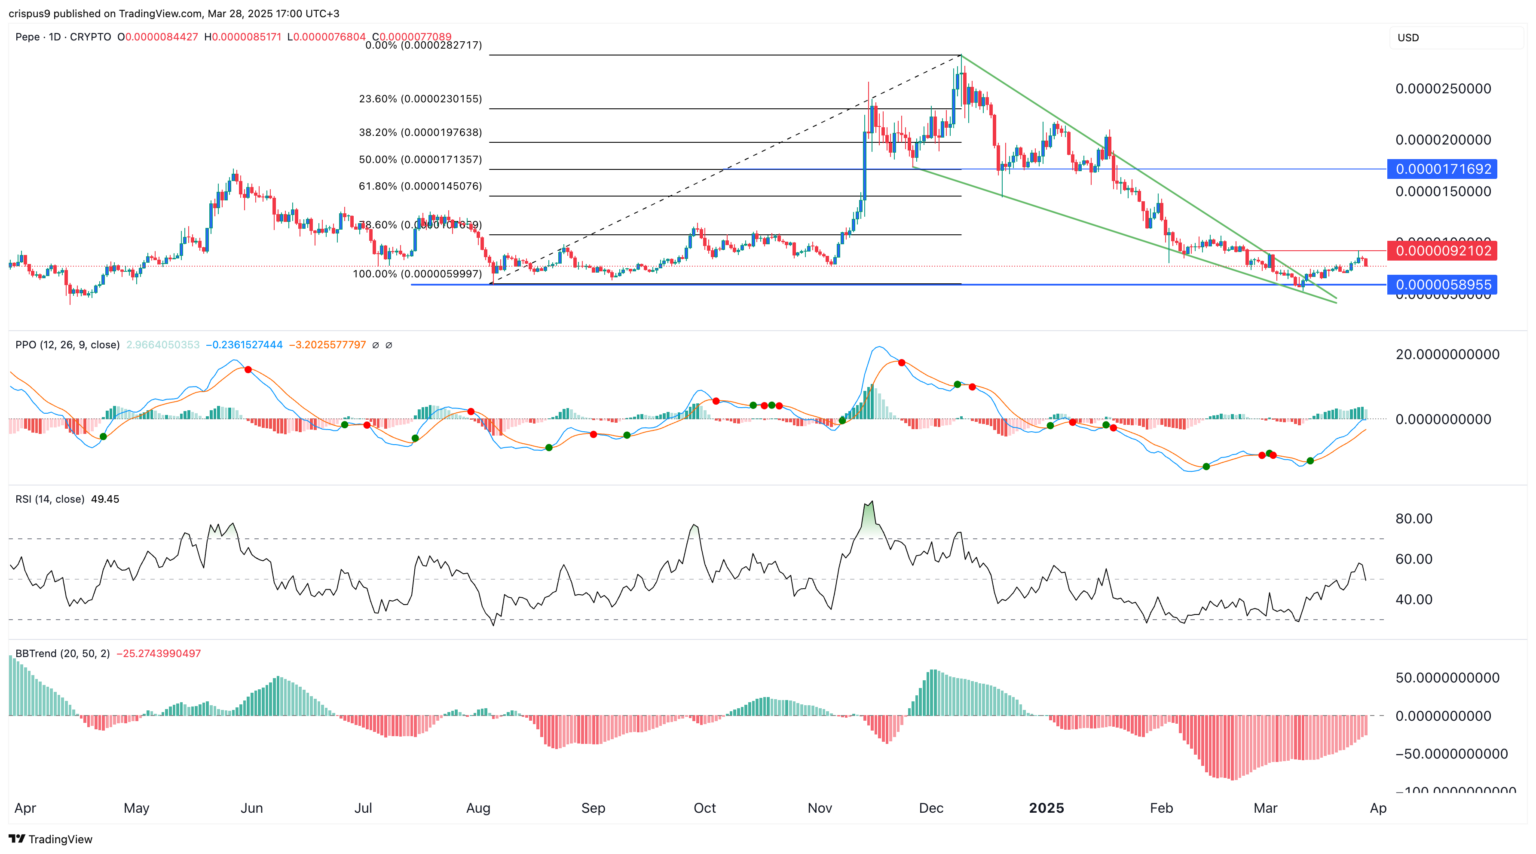Click the blue 0.0000171692 price label
The width and height of the screenshot is (1536, 854).
[1443, 169]
